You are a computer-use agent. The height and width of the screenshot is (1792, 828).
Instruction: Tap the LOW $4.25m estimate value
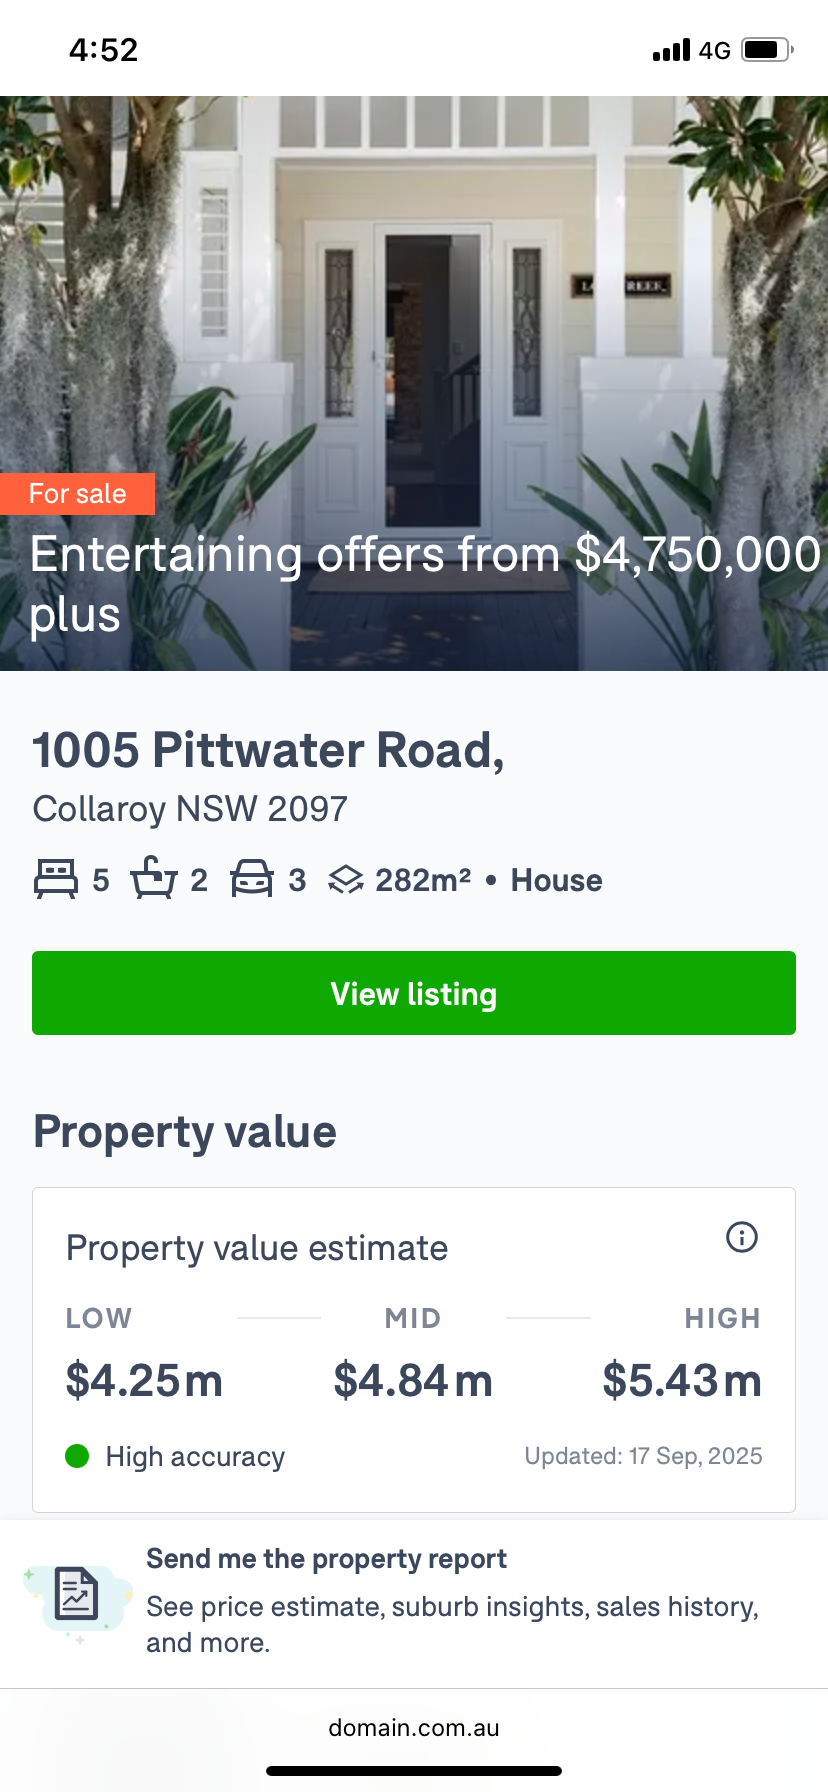coord(144,1380)
